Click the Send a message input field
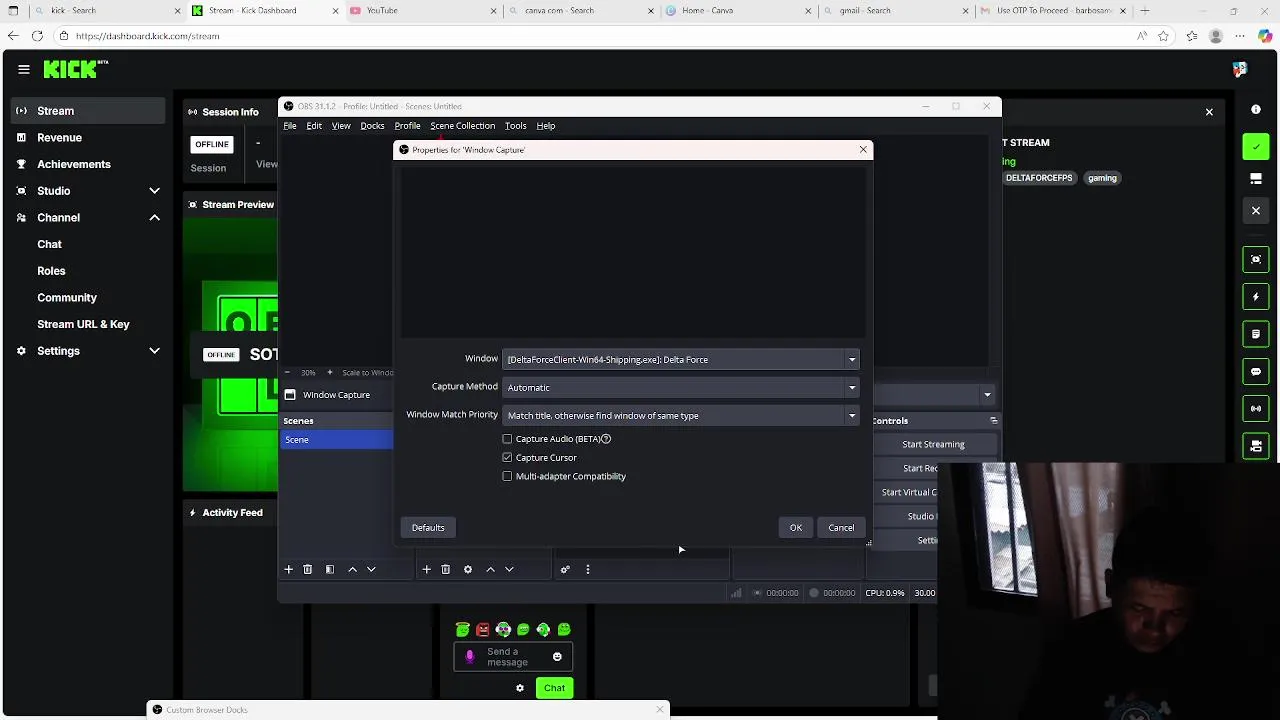This screenshot has height=720, width=1280. tap(513, 657)
